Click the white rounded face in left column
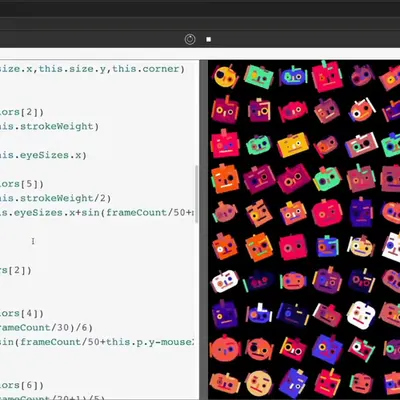This screenshot has width=400, height=400. point(224,282)
